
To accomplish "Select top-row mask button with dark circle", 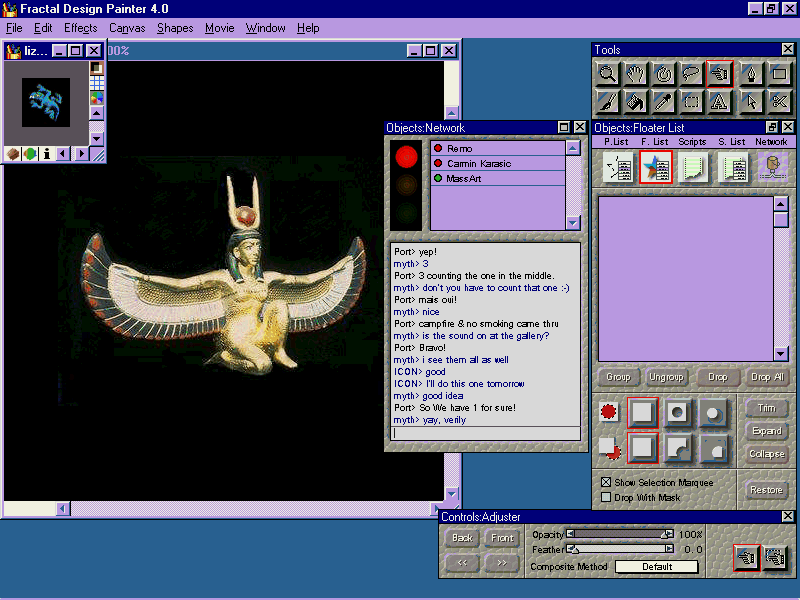I will [678, 412].
